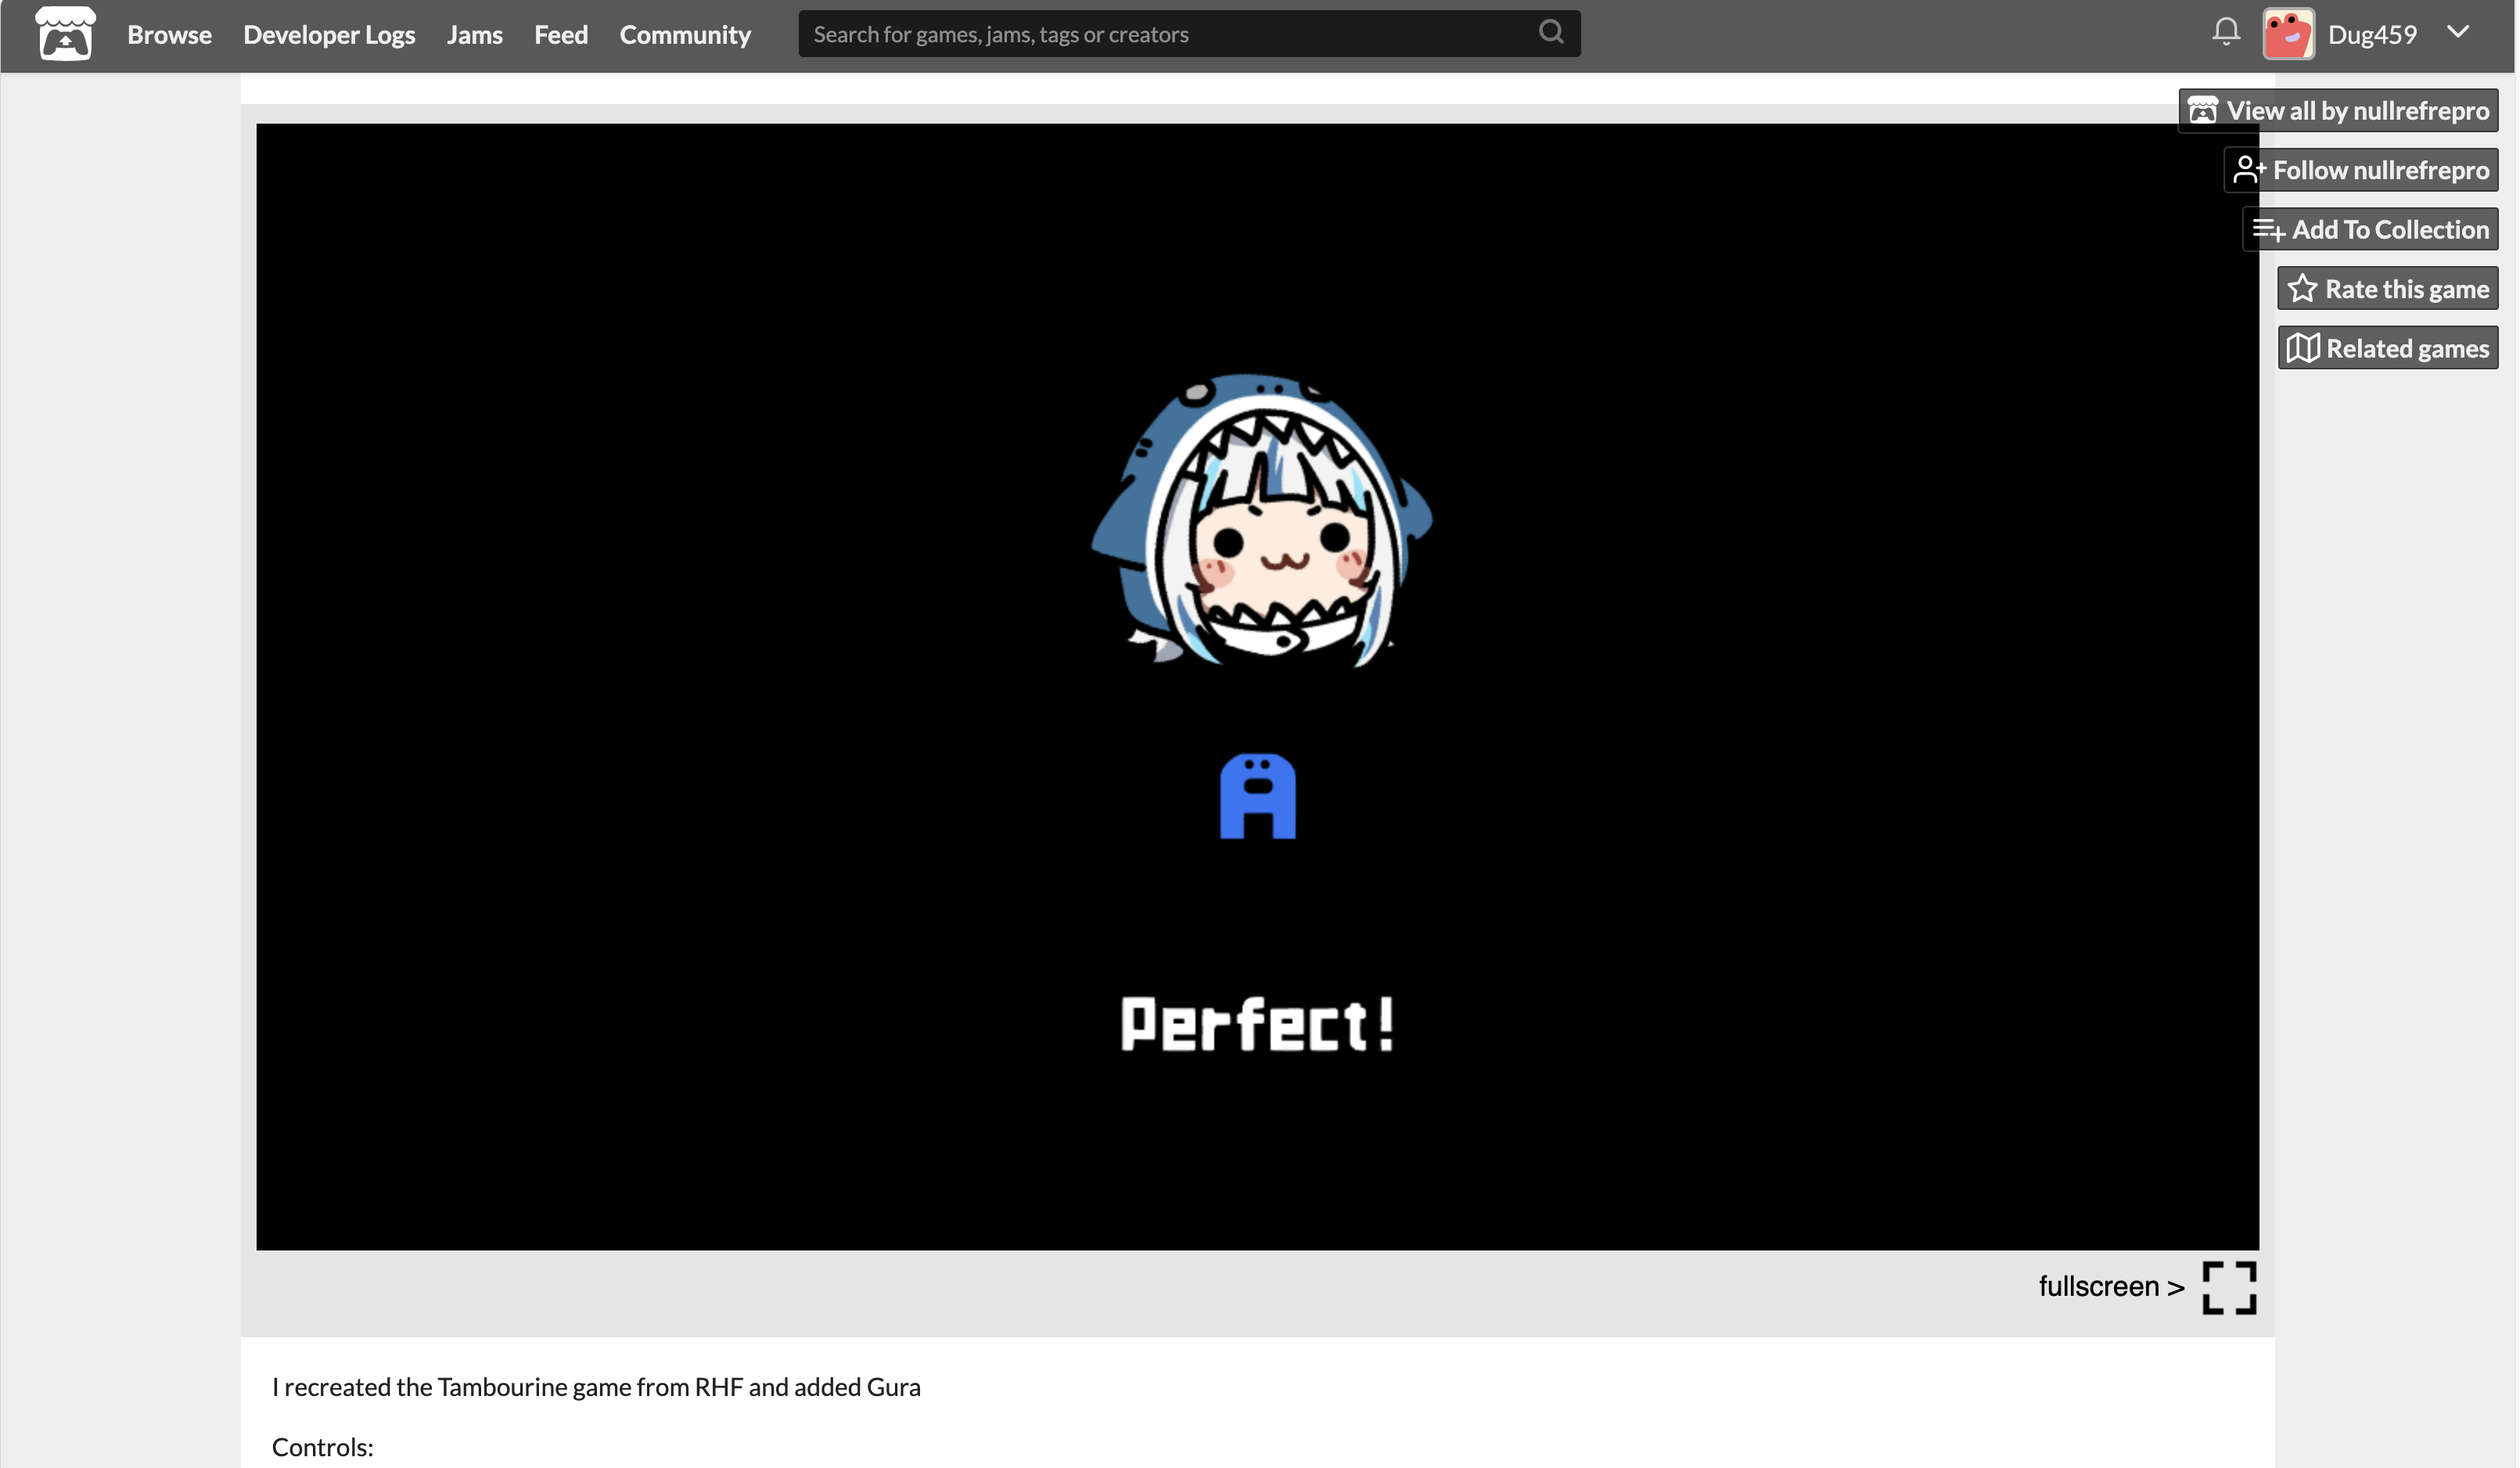2520x1468 pixels.
Task: Go to Developer Logs
Action: 329,34
